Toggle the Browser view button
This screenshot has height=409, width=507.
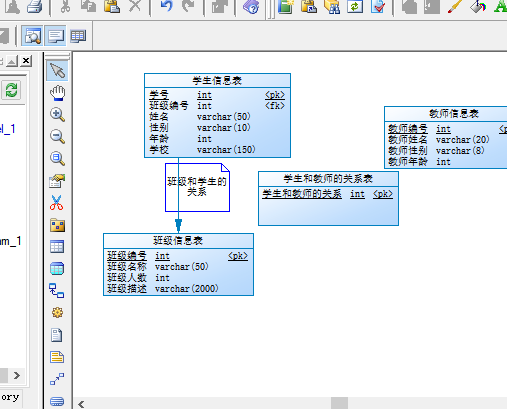pyautogui.click(x=32, y=36)
